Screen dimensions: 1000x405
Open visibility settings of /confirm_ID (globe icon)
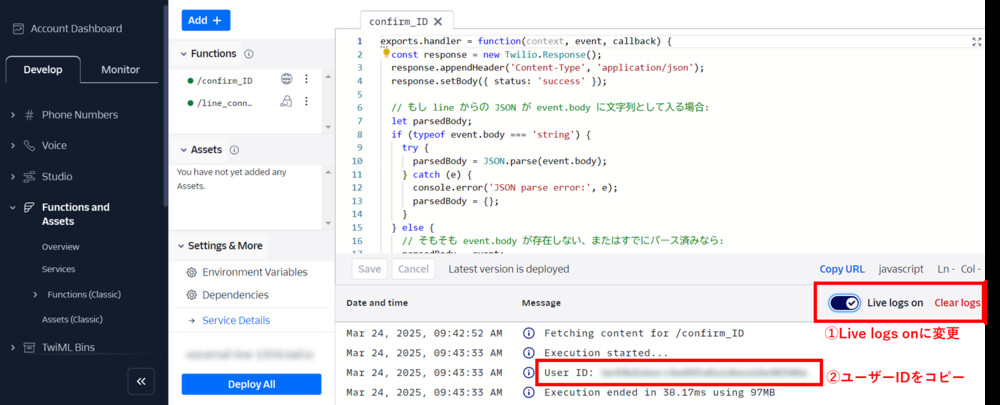[287, 79]
